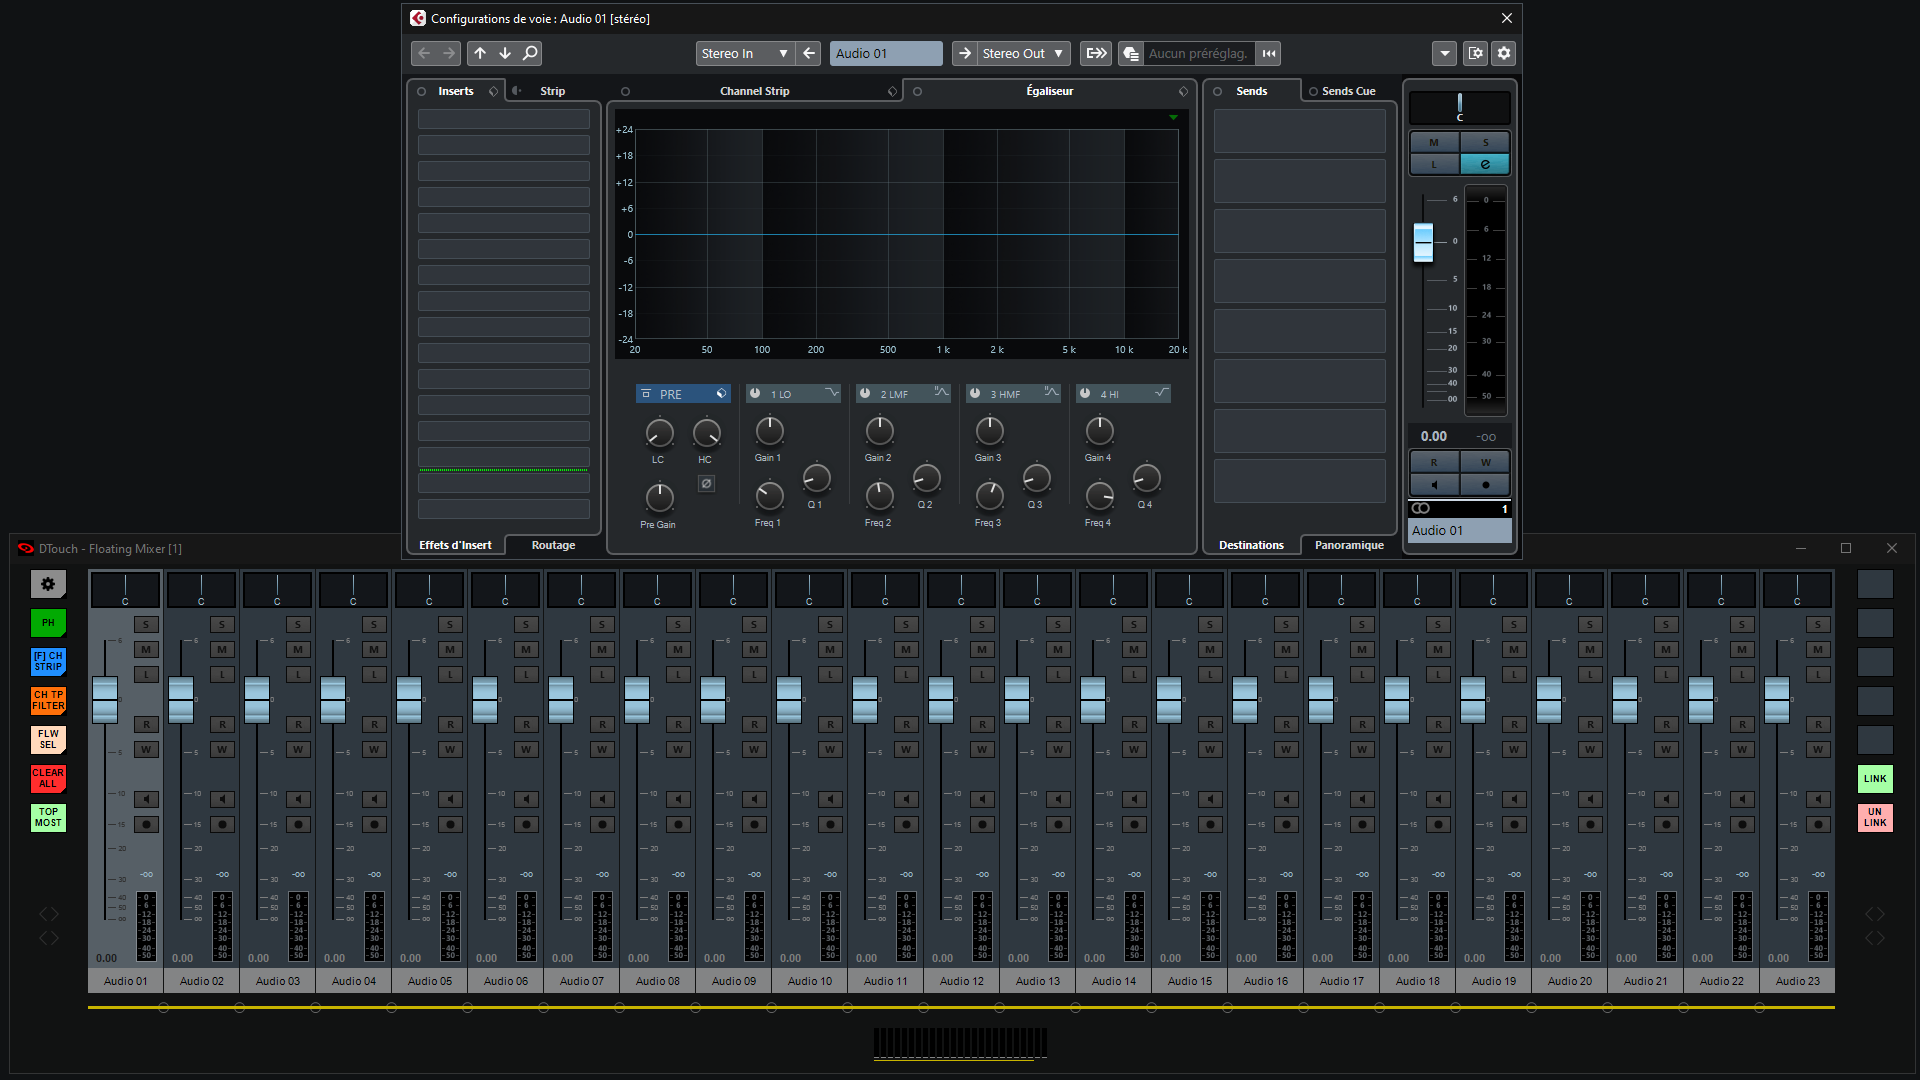Open channel settings gear icon
The height and width of the screenshot is (1080, 1920).
click(x=1504, y=53)
